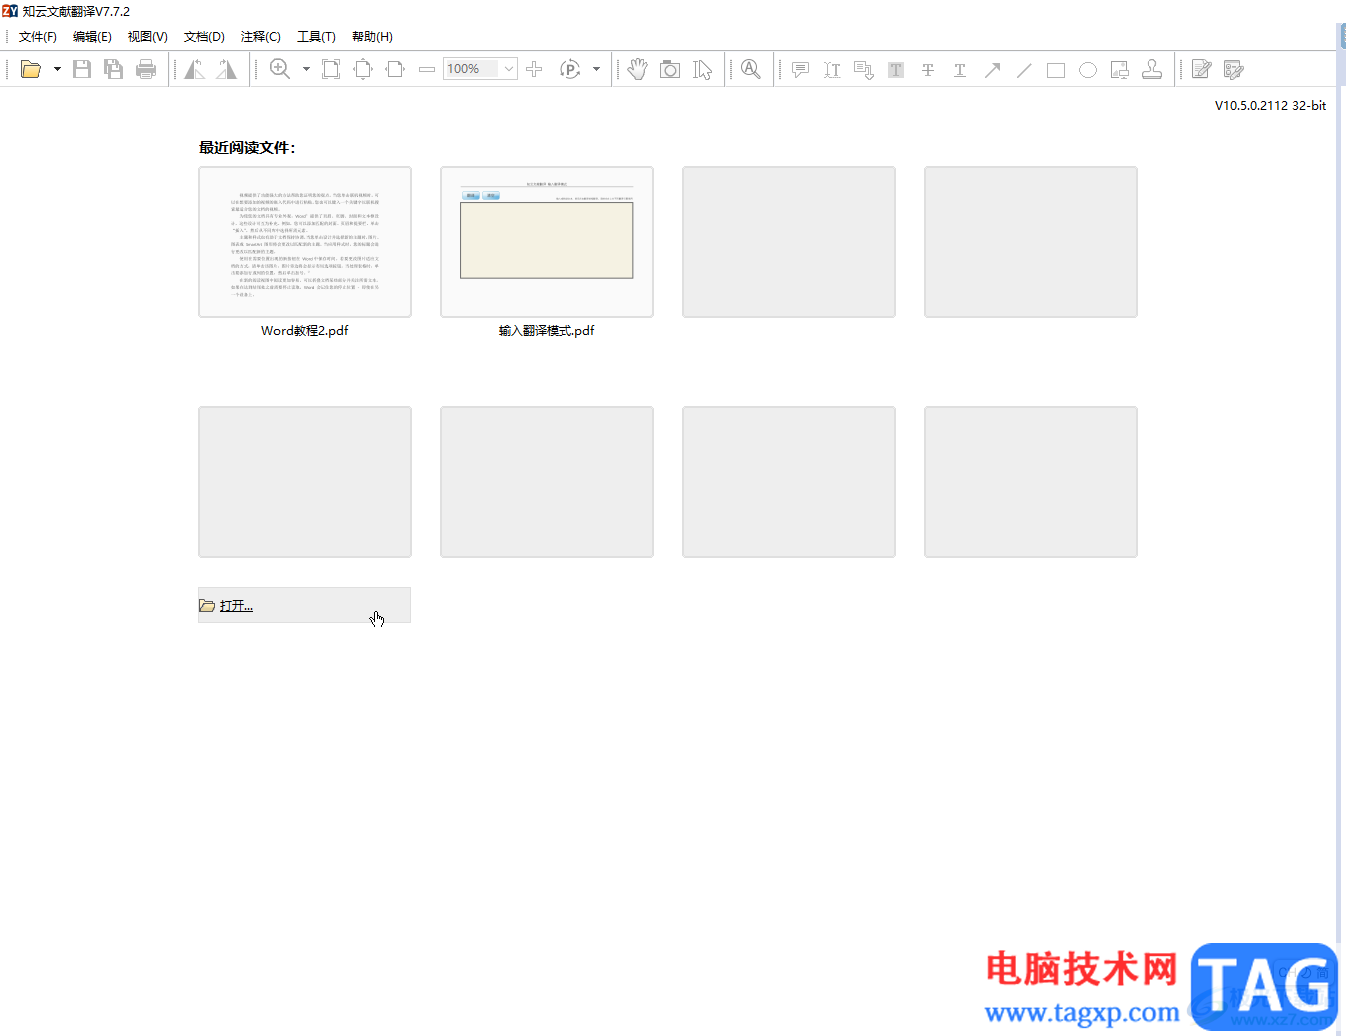
Task: Open the 注释(C) menu
Action: [261, 36]
